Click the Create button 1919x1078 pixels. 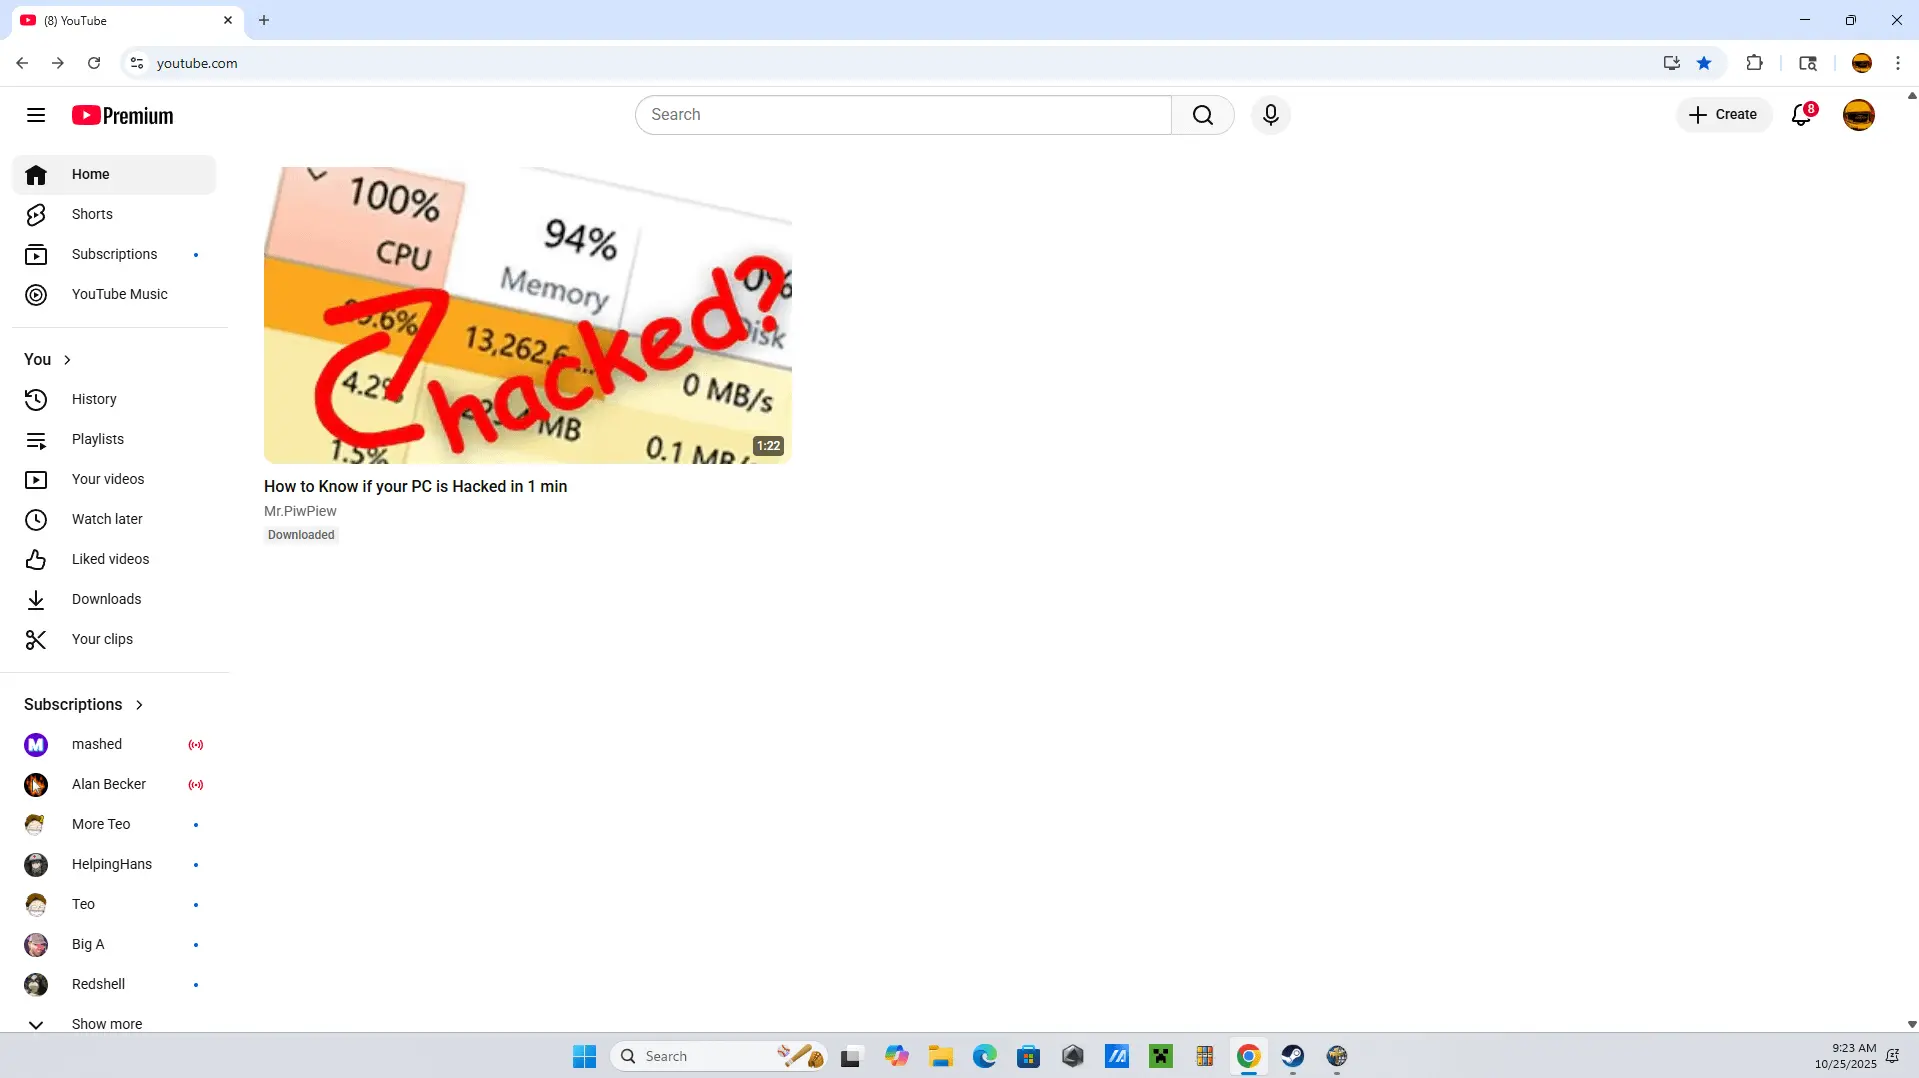click(x=1723, y=115)
